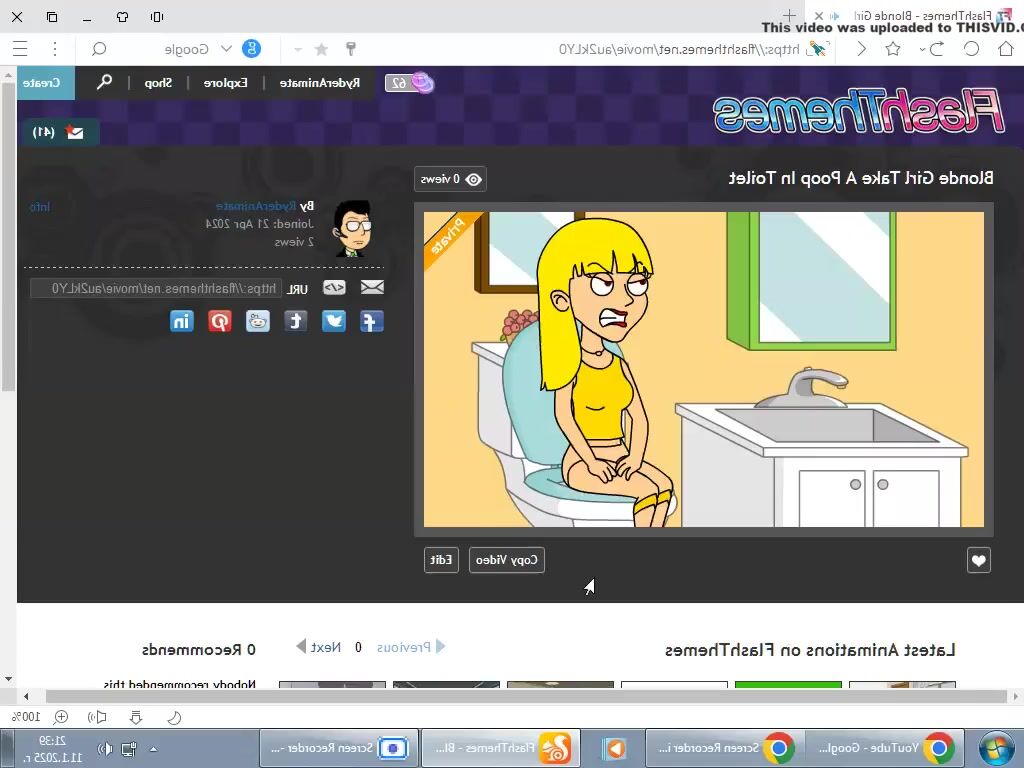Switch to the FlashThemes - Blonde Girl tab
This screenshot has height=768, width=1024.
914,16
